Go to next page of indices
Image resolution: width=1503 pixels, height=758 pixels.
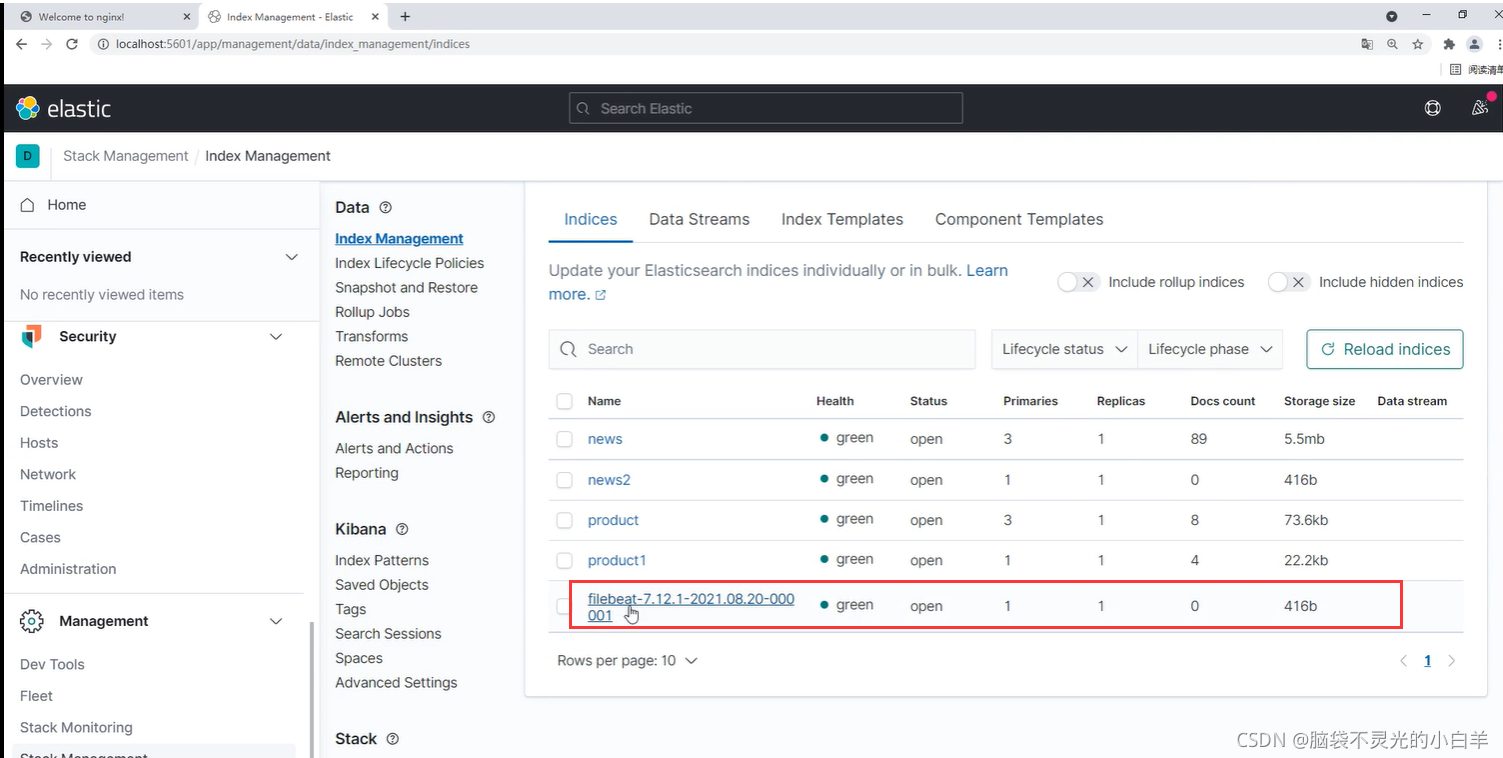(x=1452, y=661)
